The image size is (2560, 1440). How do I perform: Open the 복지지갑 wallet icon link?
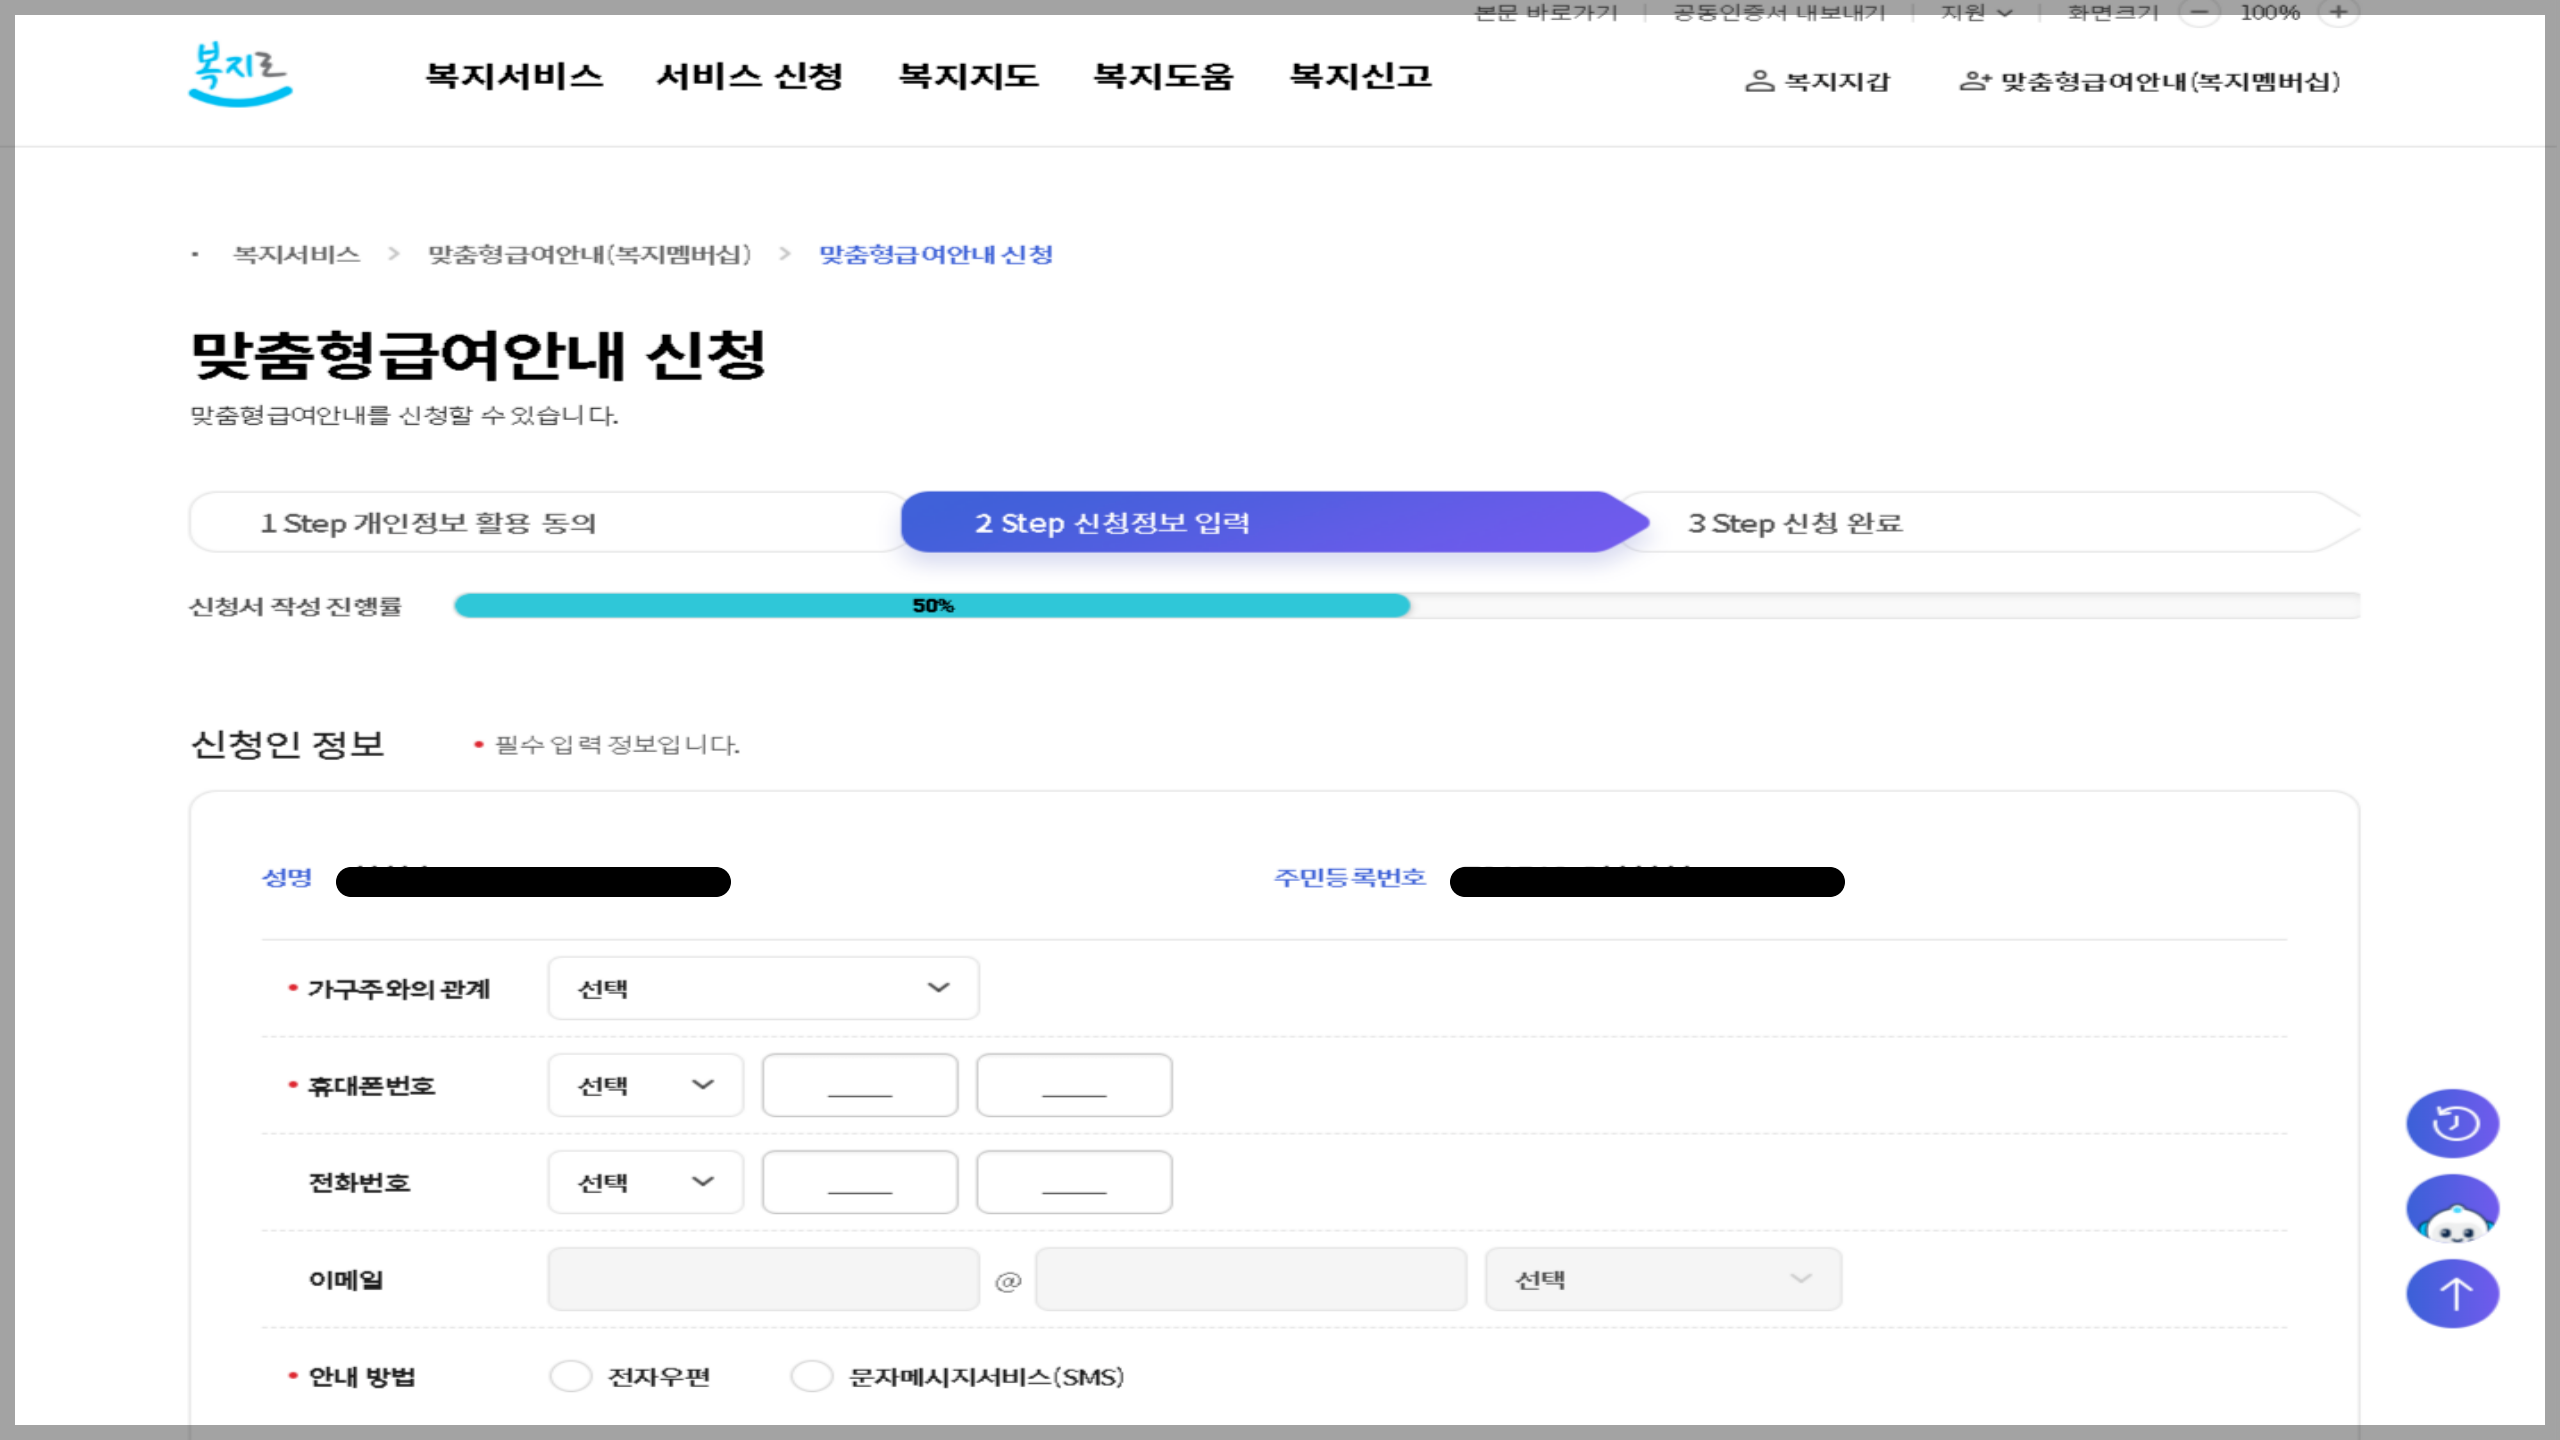1759,81
